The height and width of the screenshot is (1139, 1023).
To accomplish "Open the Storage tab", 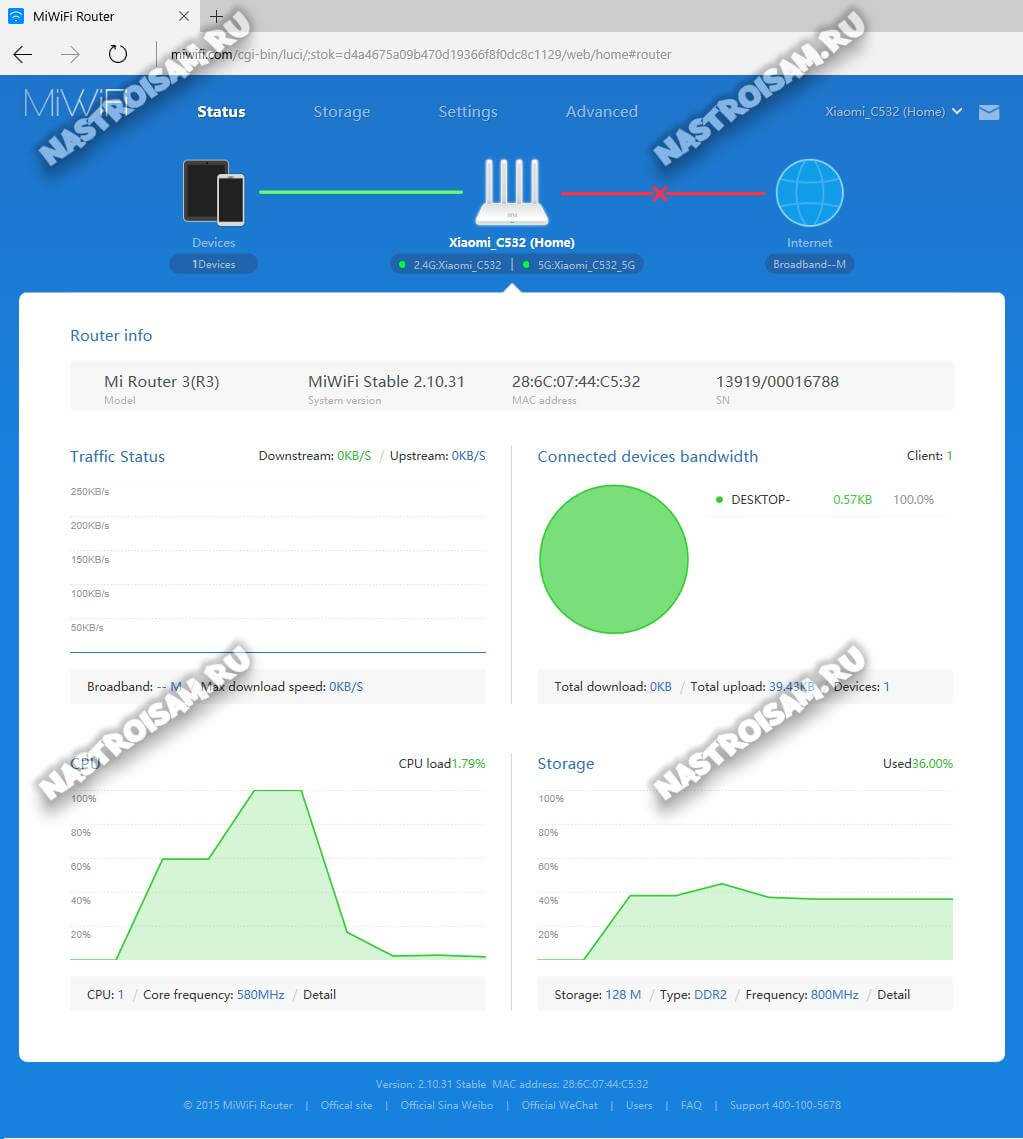I will point(341,112).
